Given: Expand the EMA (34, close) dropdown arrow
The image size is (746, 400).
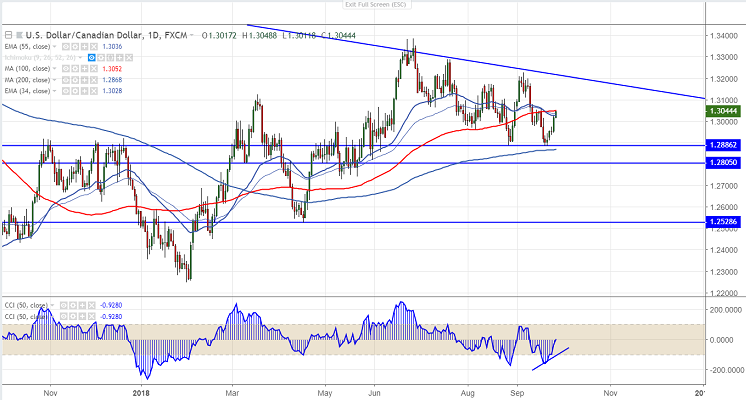Looking at the screenshot, I should (55, 91).
